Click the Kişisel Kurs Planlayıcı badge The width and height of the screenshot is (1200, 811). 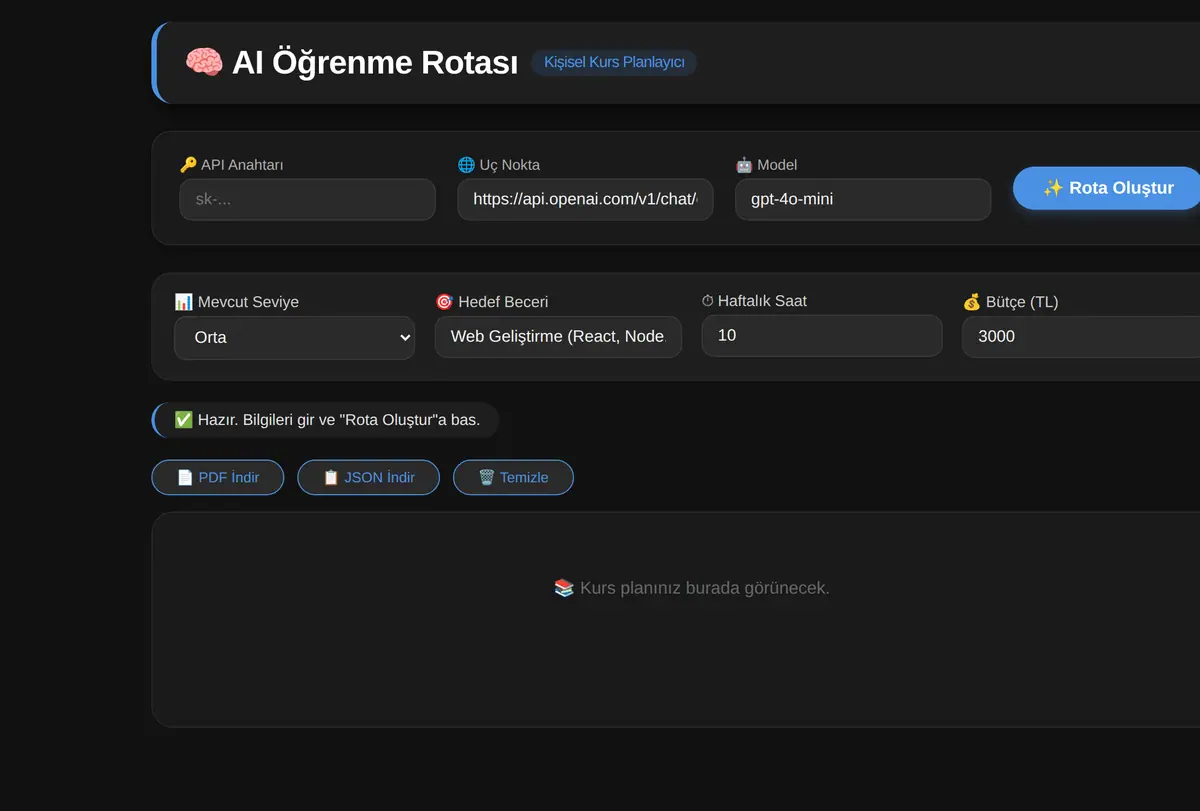[614, 62]
